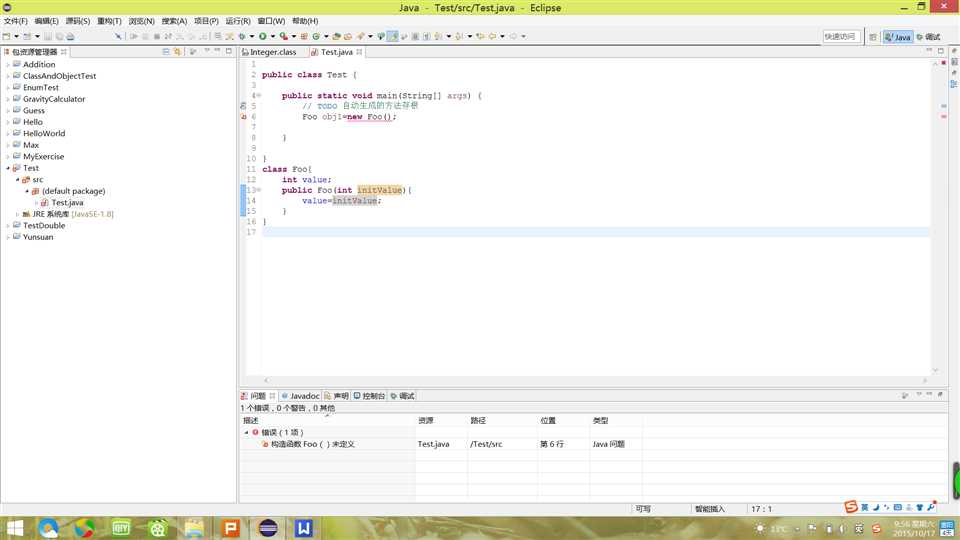Click the Sogou input method S icon
This screenshot has width=960, height=540.
(x=851, y=507)
